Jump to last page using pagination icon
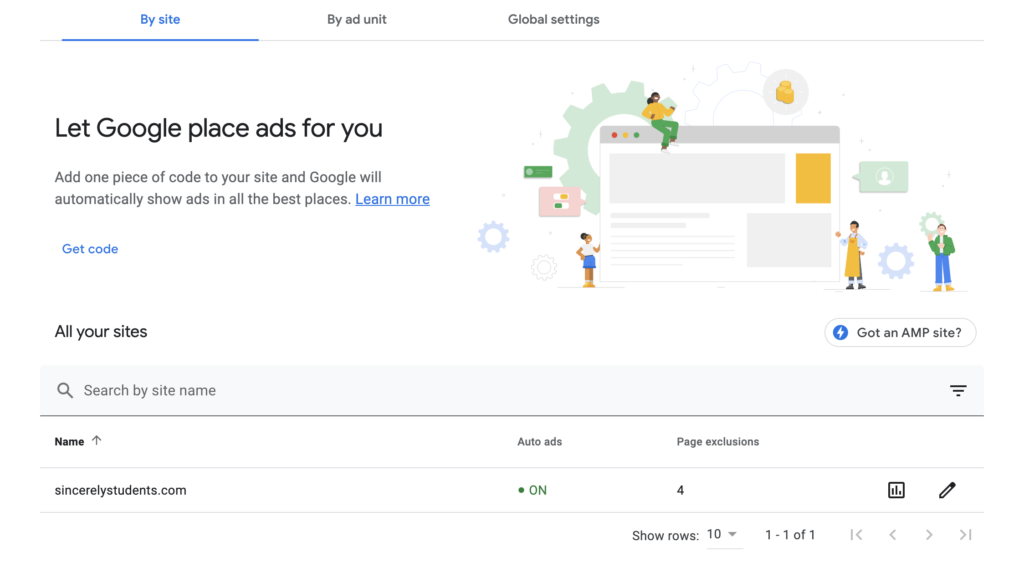This screenshot has width=1024, height=583. point(964,535)
